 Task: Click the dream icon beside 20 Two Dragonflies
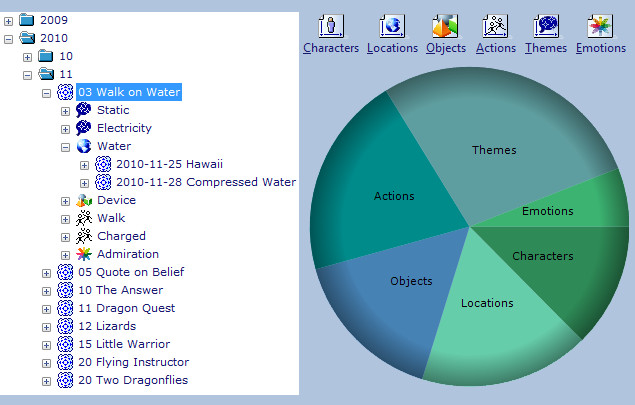(x=65, y=380)
